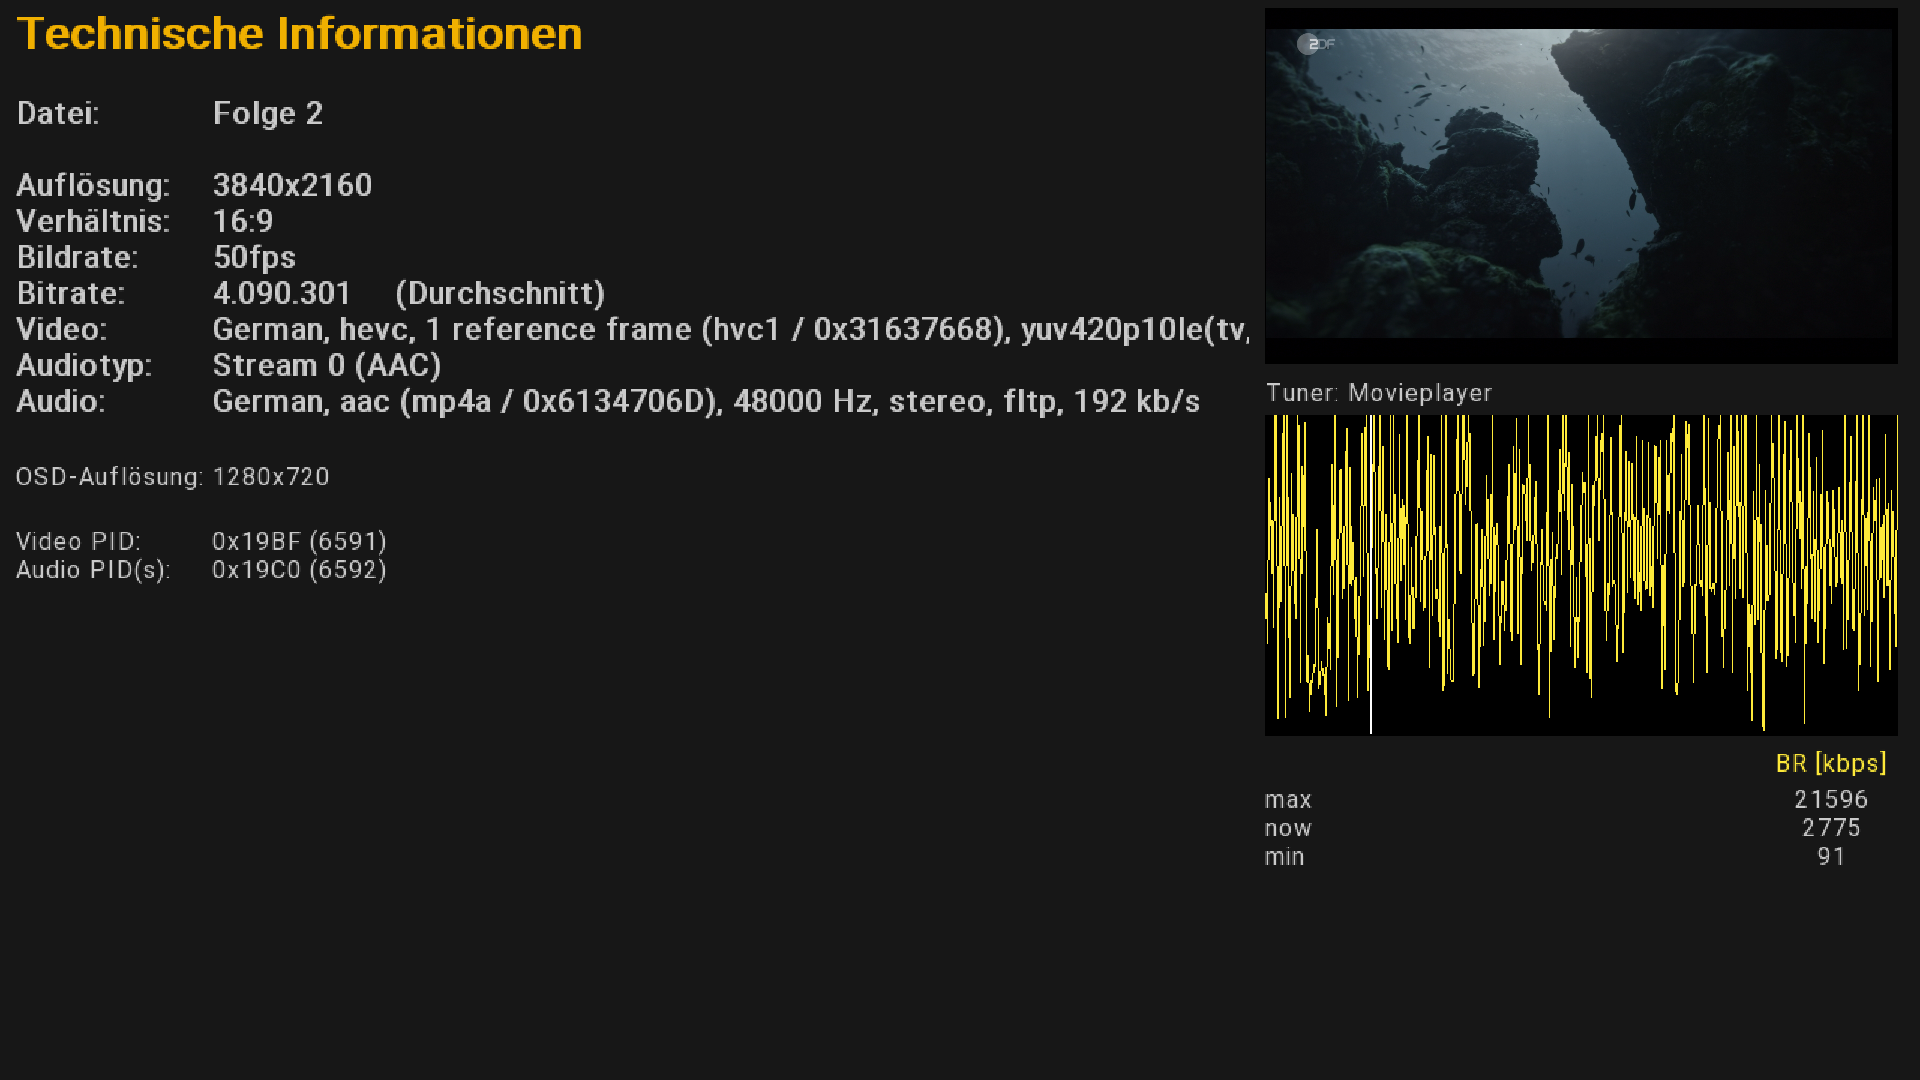Click the 50fps frame rate value
This screenshot has height=1080, width=1920.
pyautogui.click(x=254, y=257)
